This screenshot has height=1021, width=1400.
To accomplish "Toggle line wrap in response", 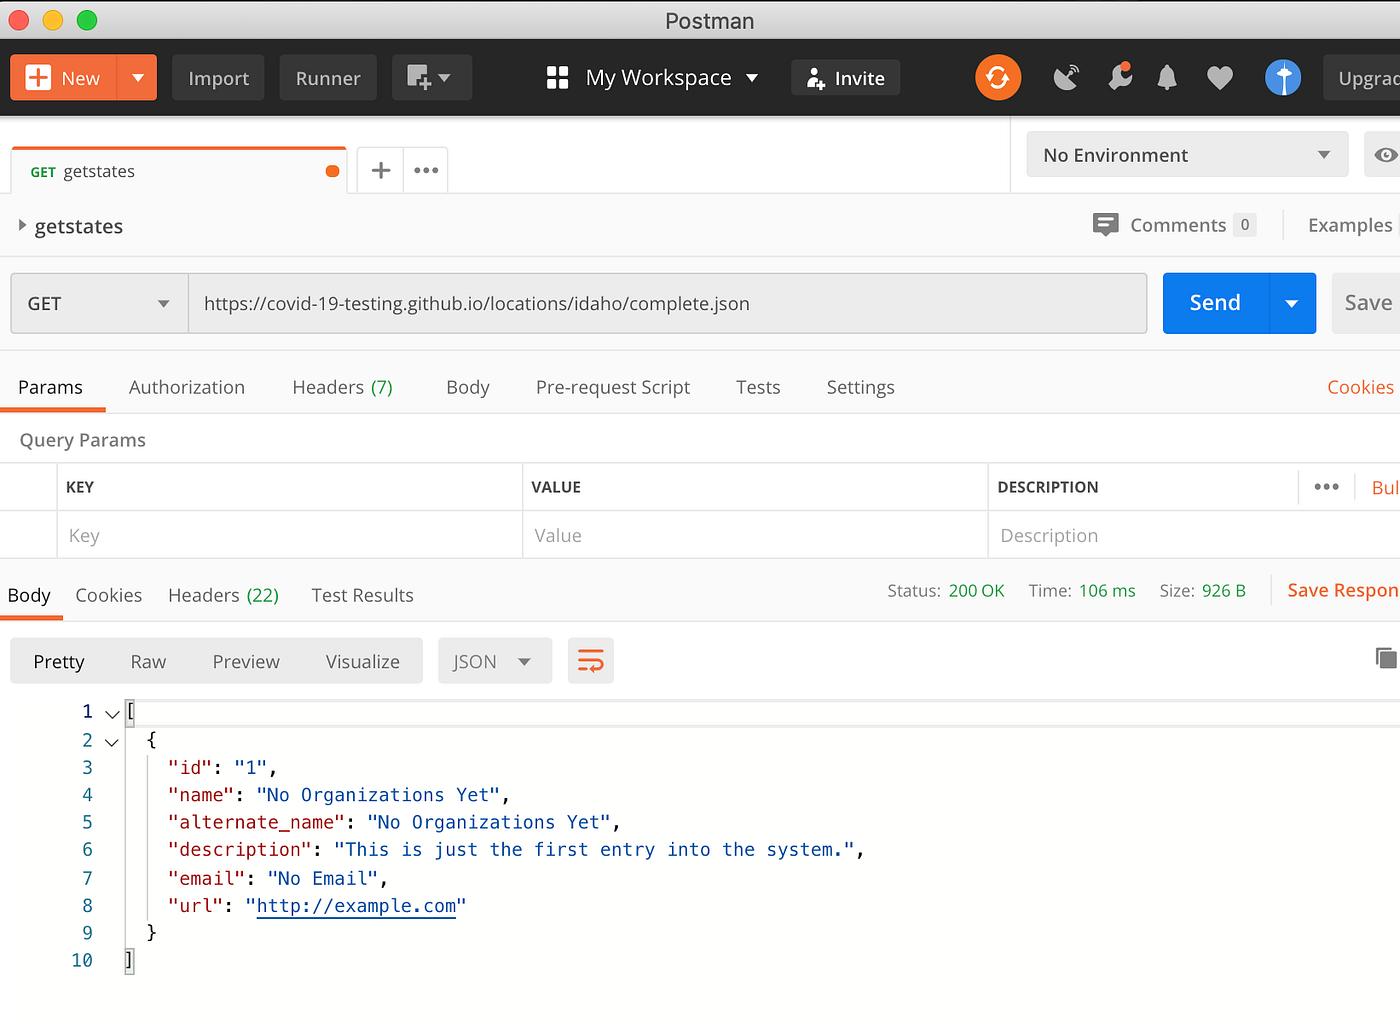I will click(x=591, y=661).
